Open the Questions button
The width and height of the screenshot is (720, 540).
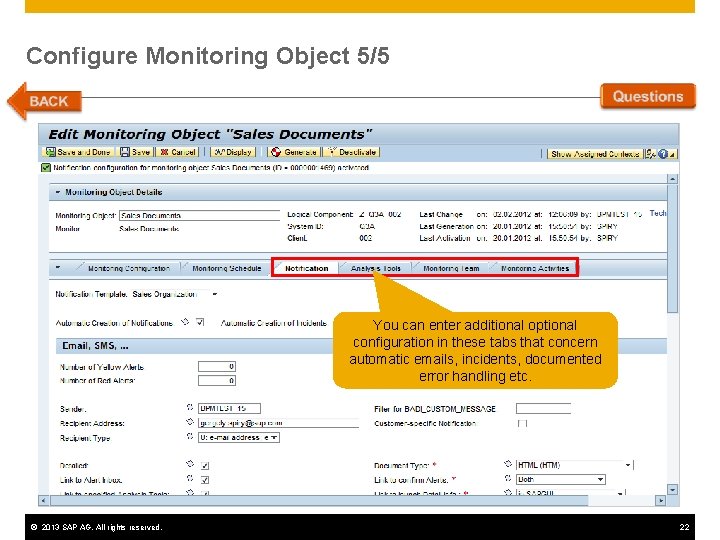tap(647, 96)
